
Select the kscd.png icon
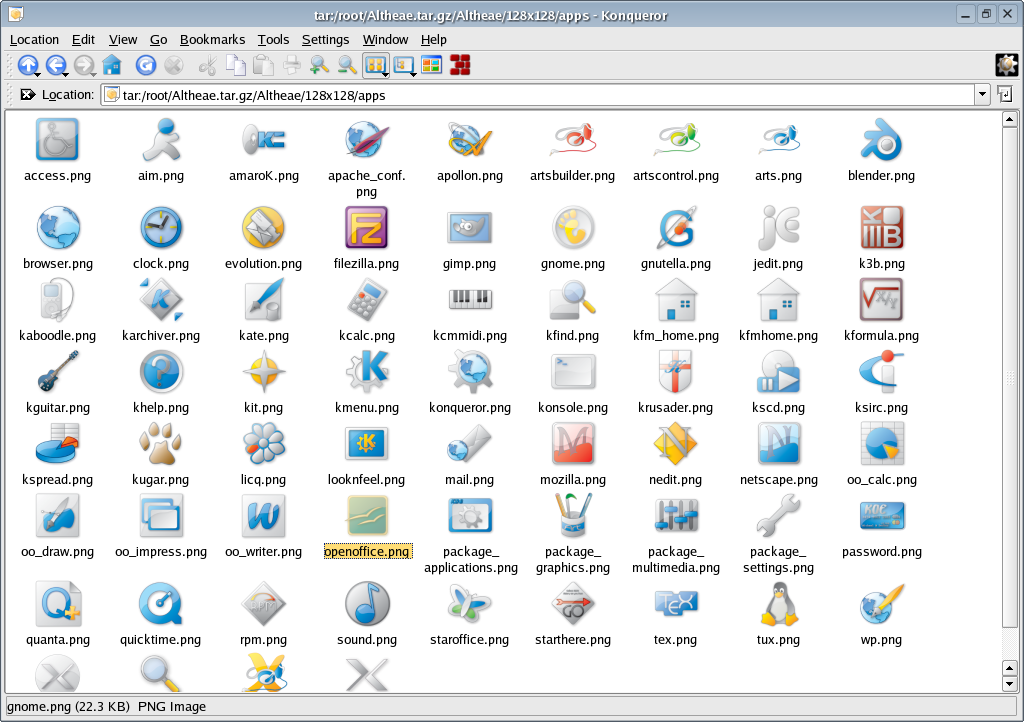click(778, 371)
